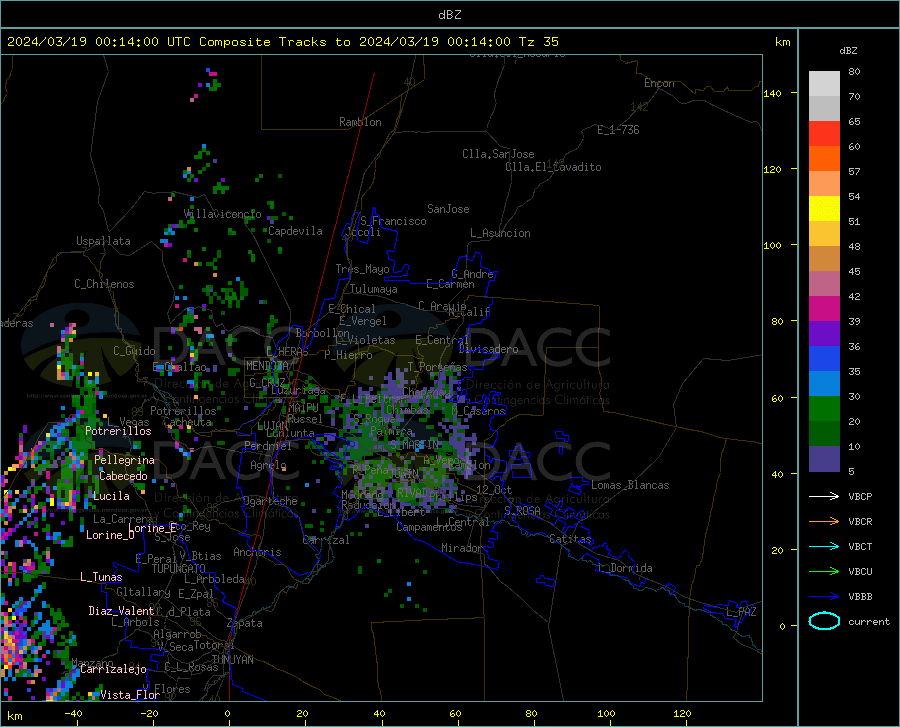
Task: Click the Tulumaya map label
Action: click(373, 289)
